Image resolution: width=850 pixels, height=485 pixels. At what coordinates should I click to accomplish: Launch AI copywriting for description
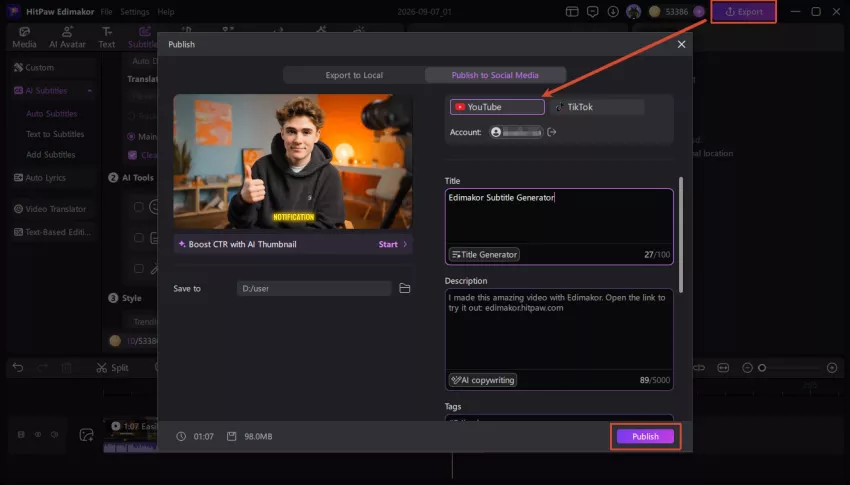pos(482,380)
